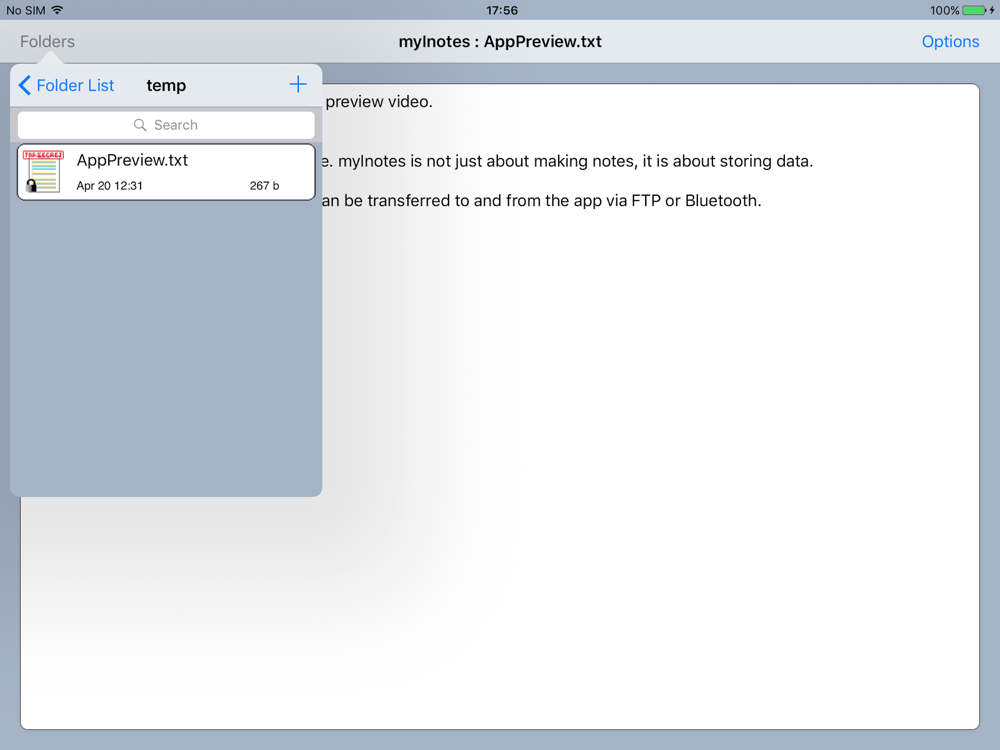Go back to Folder List
The height and width of the screenshot is (750, 1000).
coord(75,86)
